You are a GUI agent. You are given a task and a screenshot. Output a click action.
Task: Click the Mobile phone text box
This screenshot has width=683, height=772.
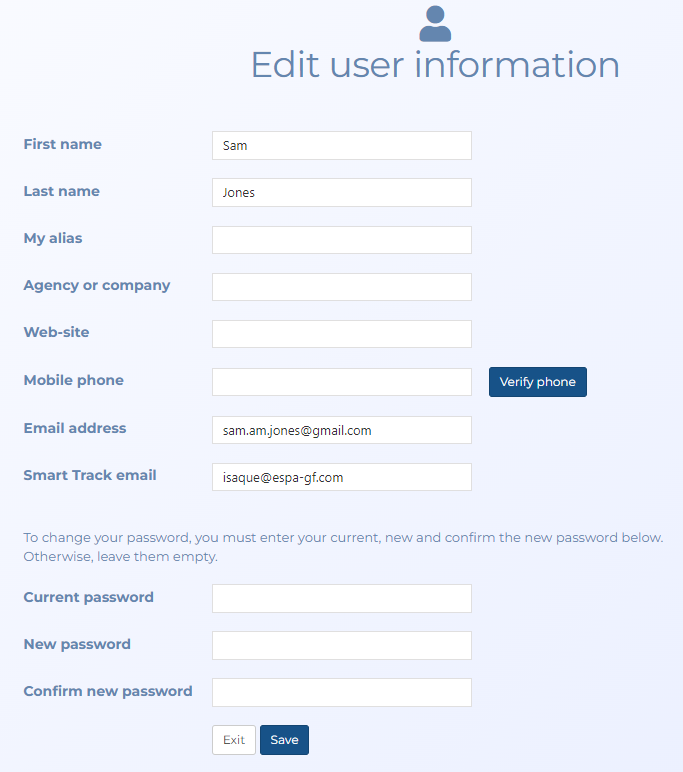pyautogui.click(x=341, y=382)
